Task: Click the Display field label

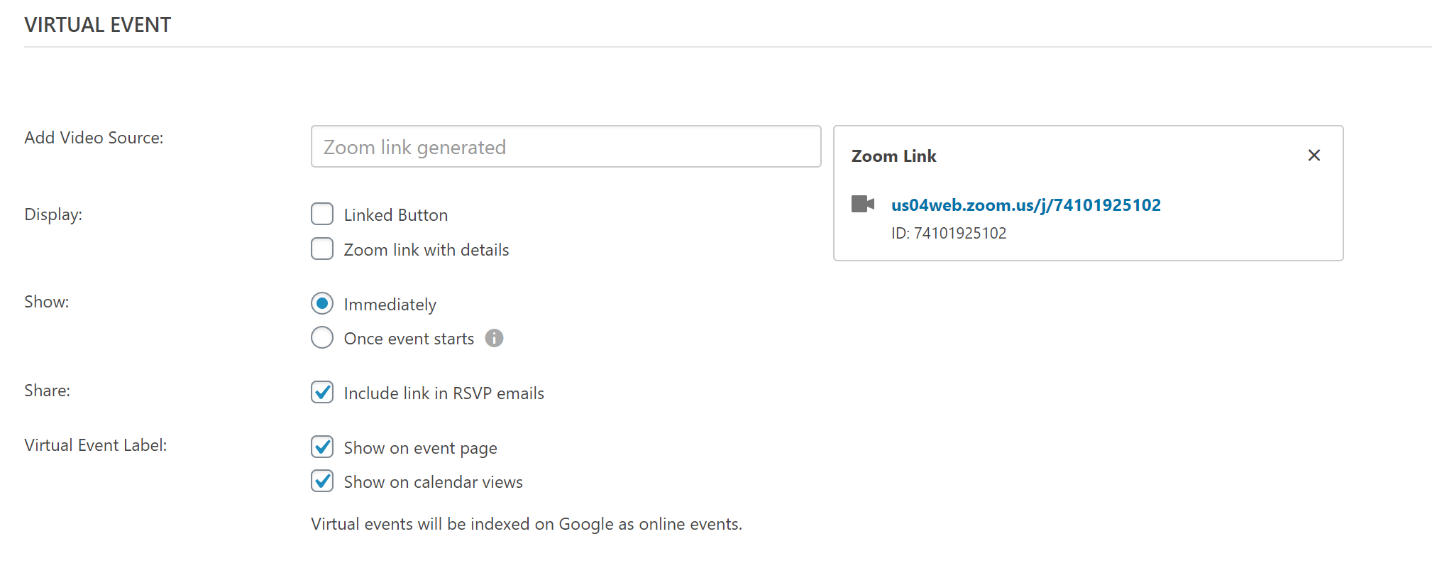Action: (53, 213)
